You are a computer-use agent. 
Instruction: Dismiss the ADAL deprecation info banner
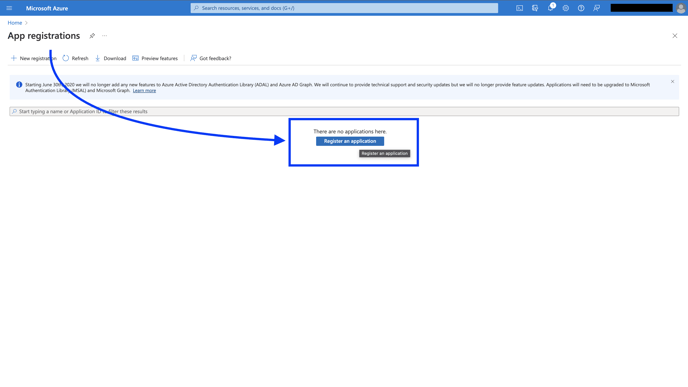(x=672, y=82)
